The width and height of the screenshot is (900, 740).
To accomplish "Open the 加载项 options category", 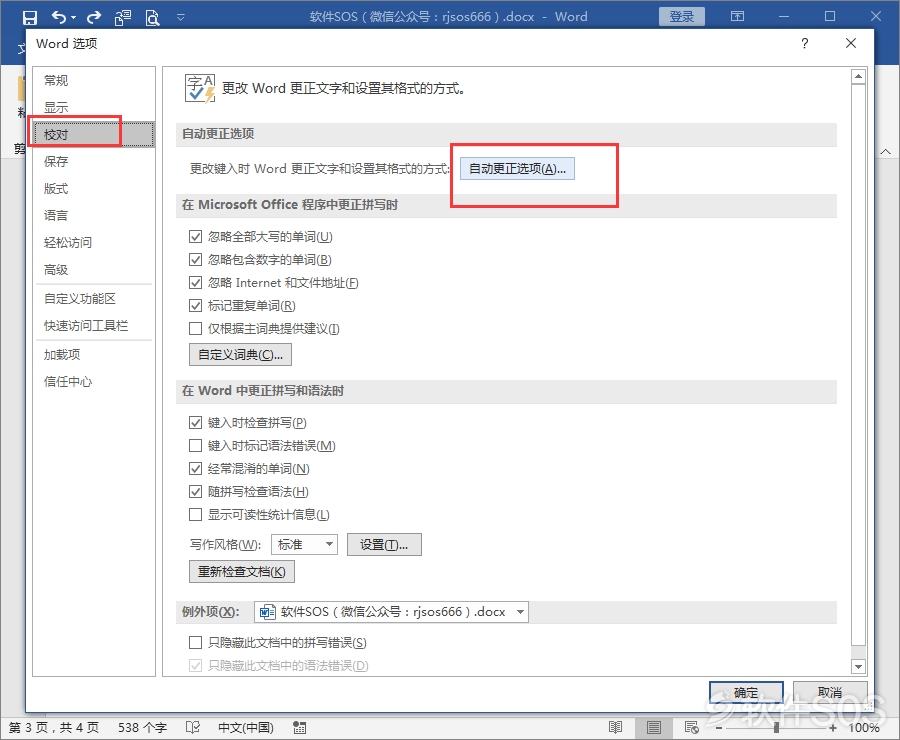I will tap(94, 355).
